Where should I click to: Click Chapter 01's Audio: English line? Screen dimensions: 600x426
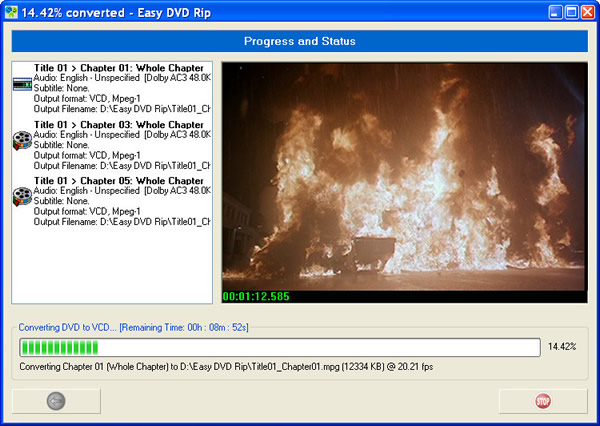(122, 78)
